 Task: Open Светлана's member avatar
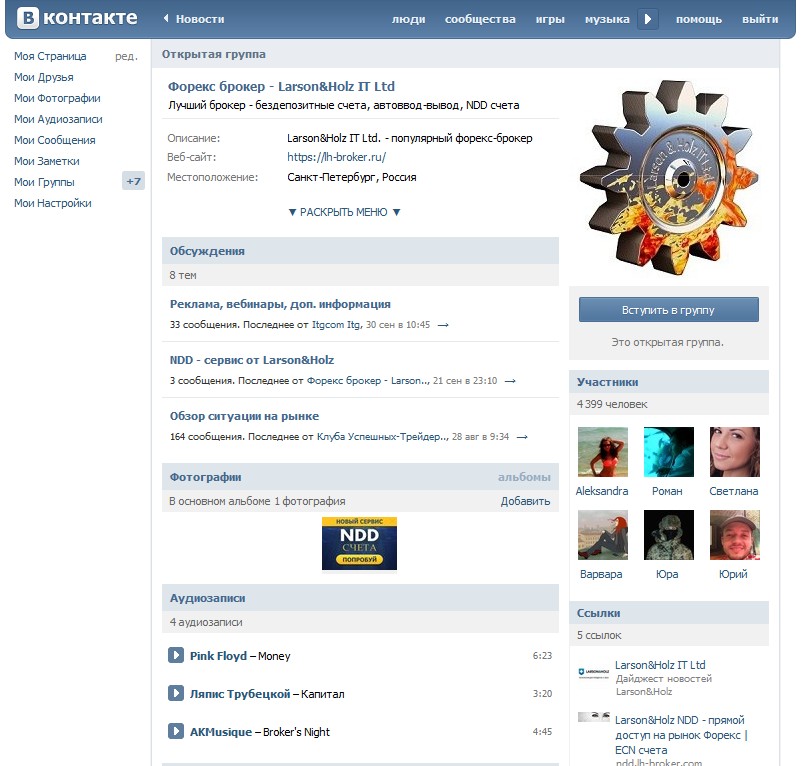tap(735, 452)
